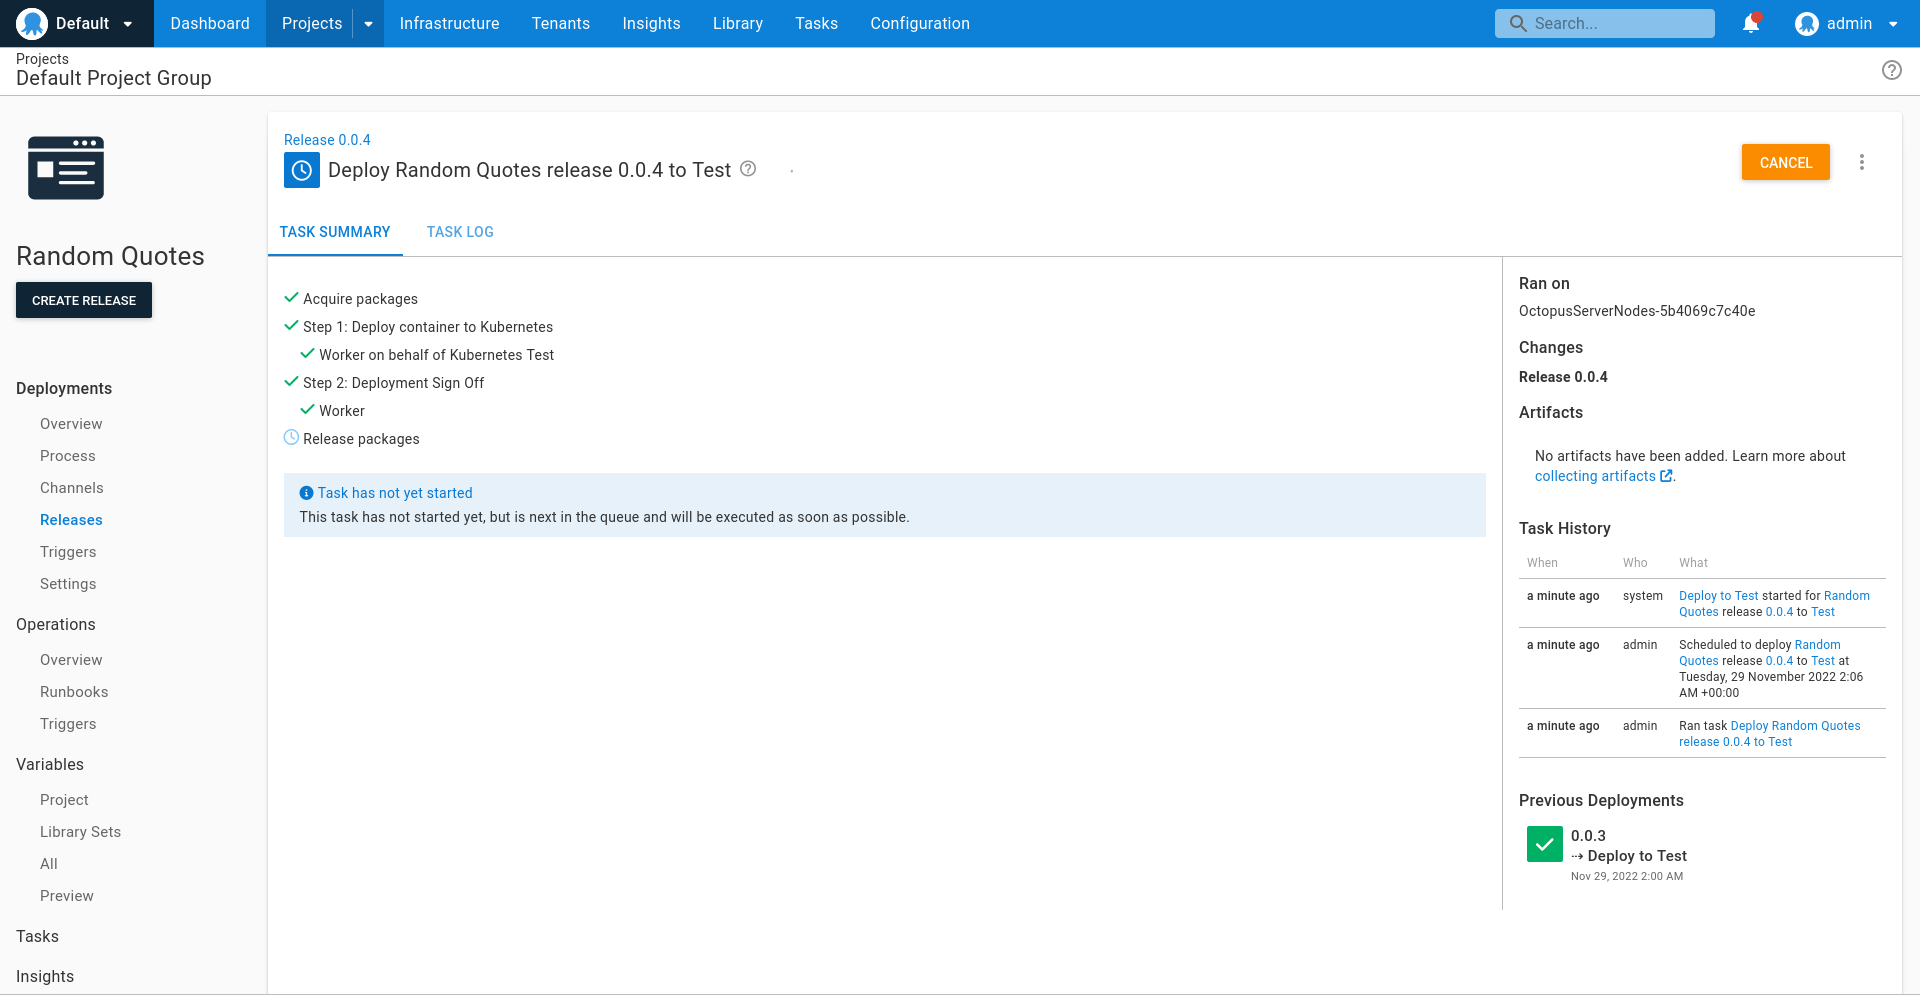Open the page help question icon

[x=1891, y=70]
